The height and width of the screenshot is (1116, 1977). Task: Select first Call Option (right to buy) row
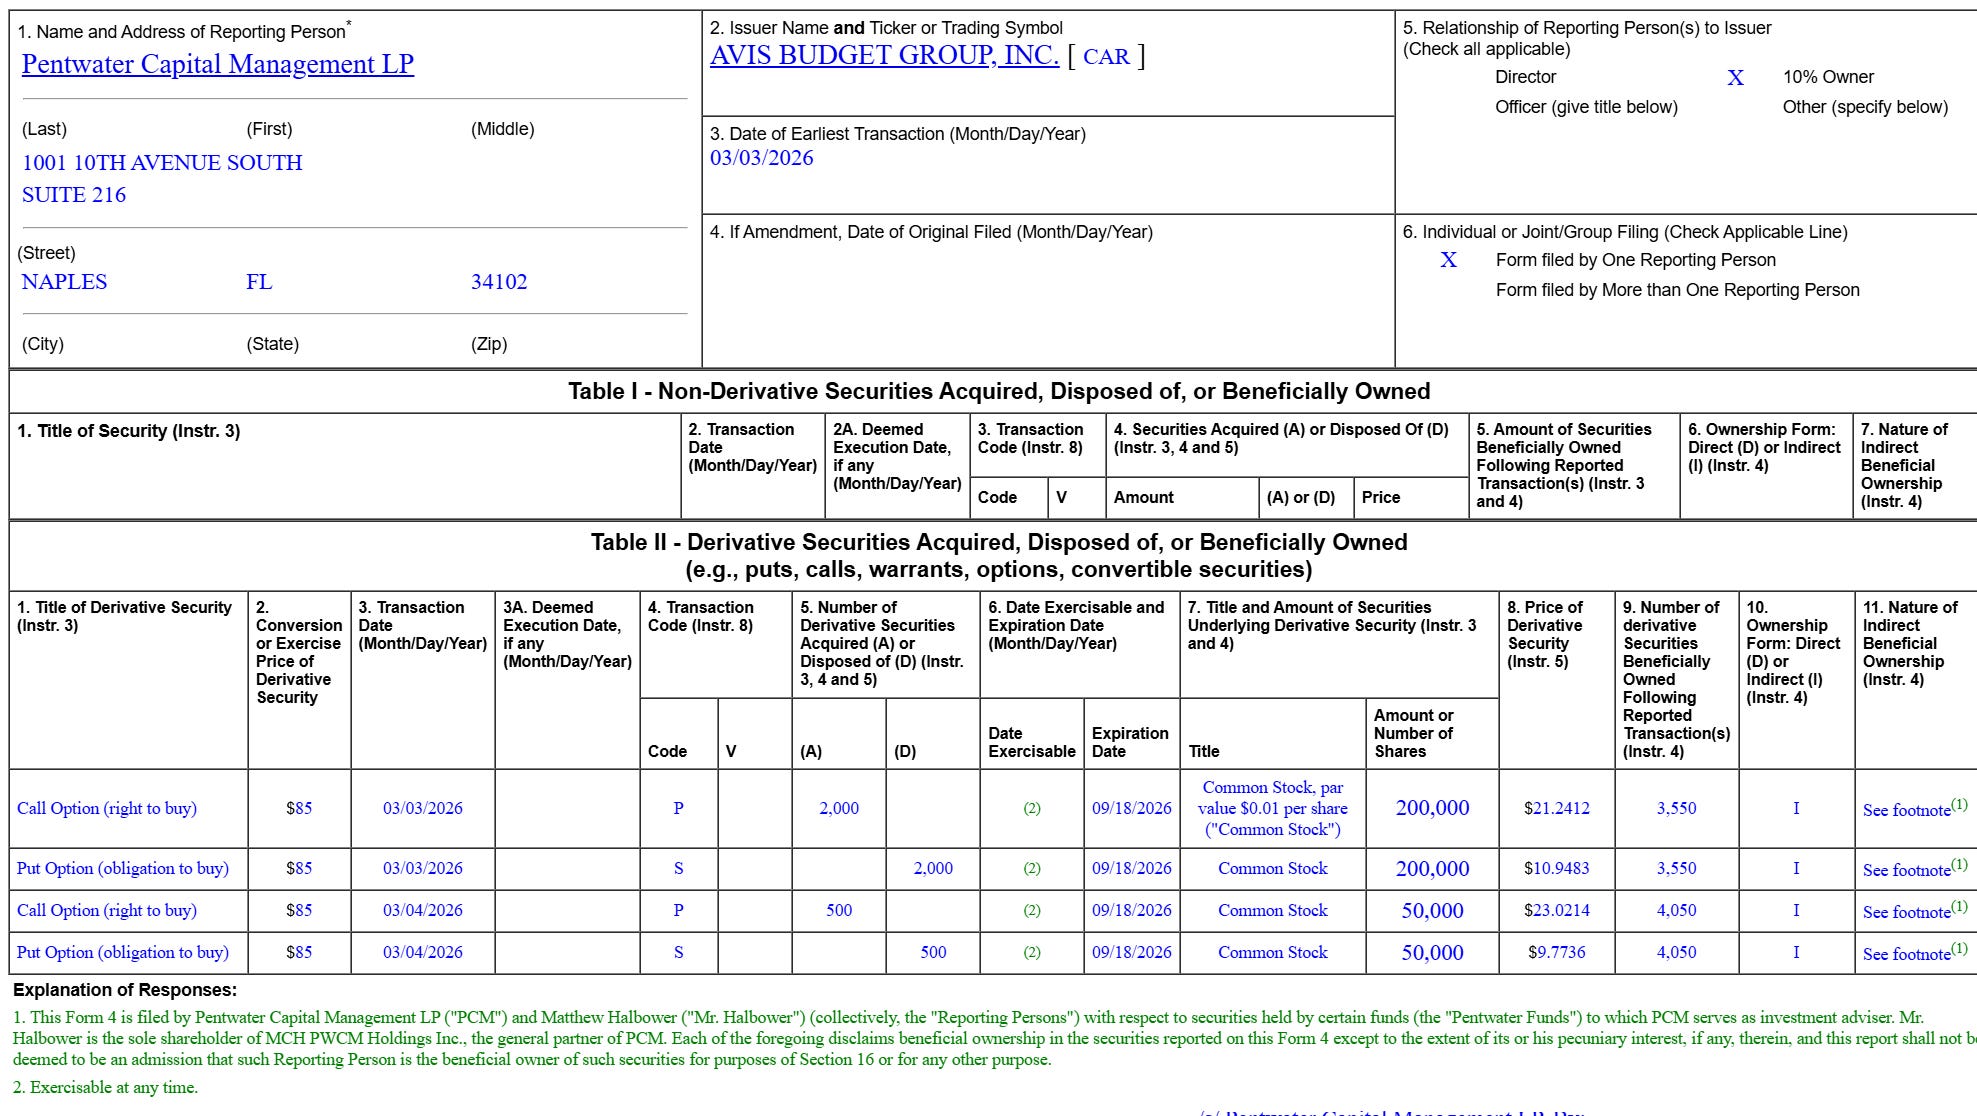tap(107, 808)
